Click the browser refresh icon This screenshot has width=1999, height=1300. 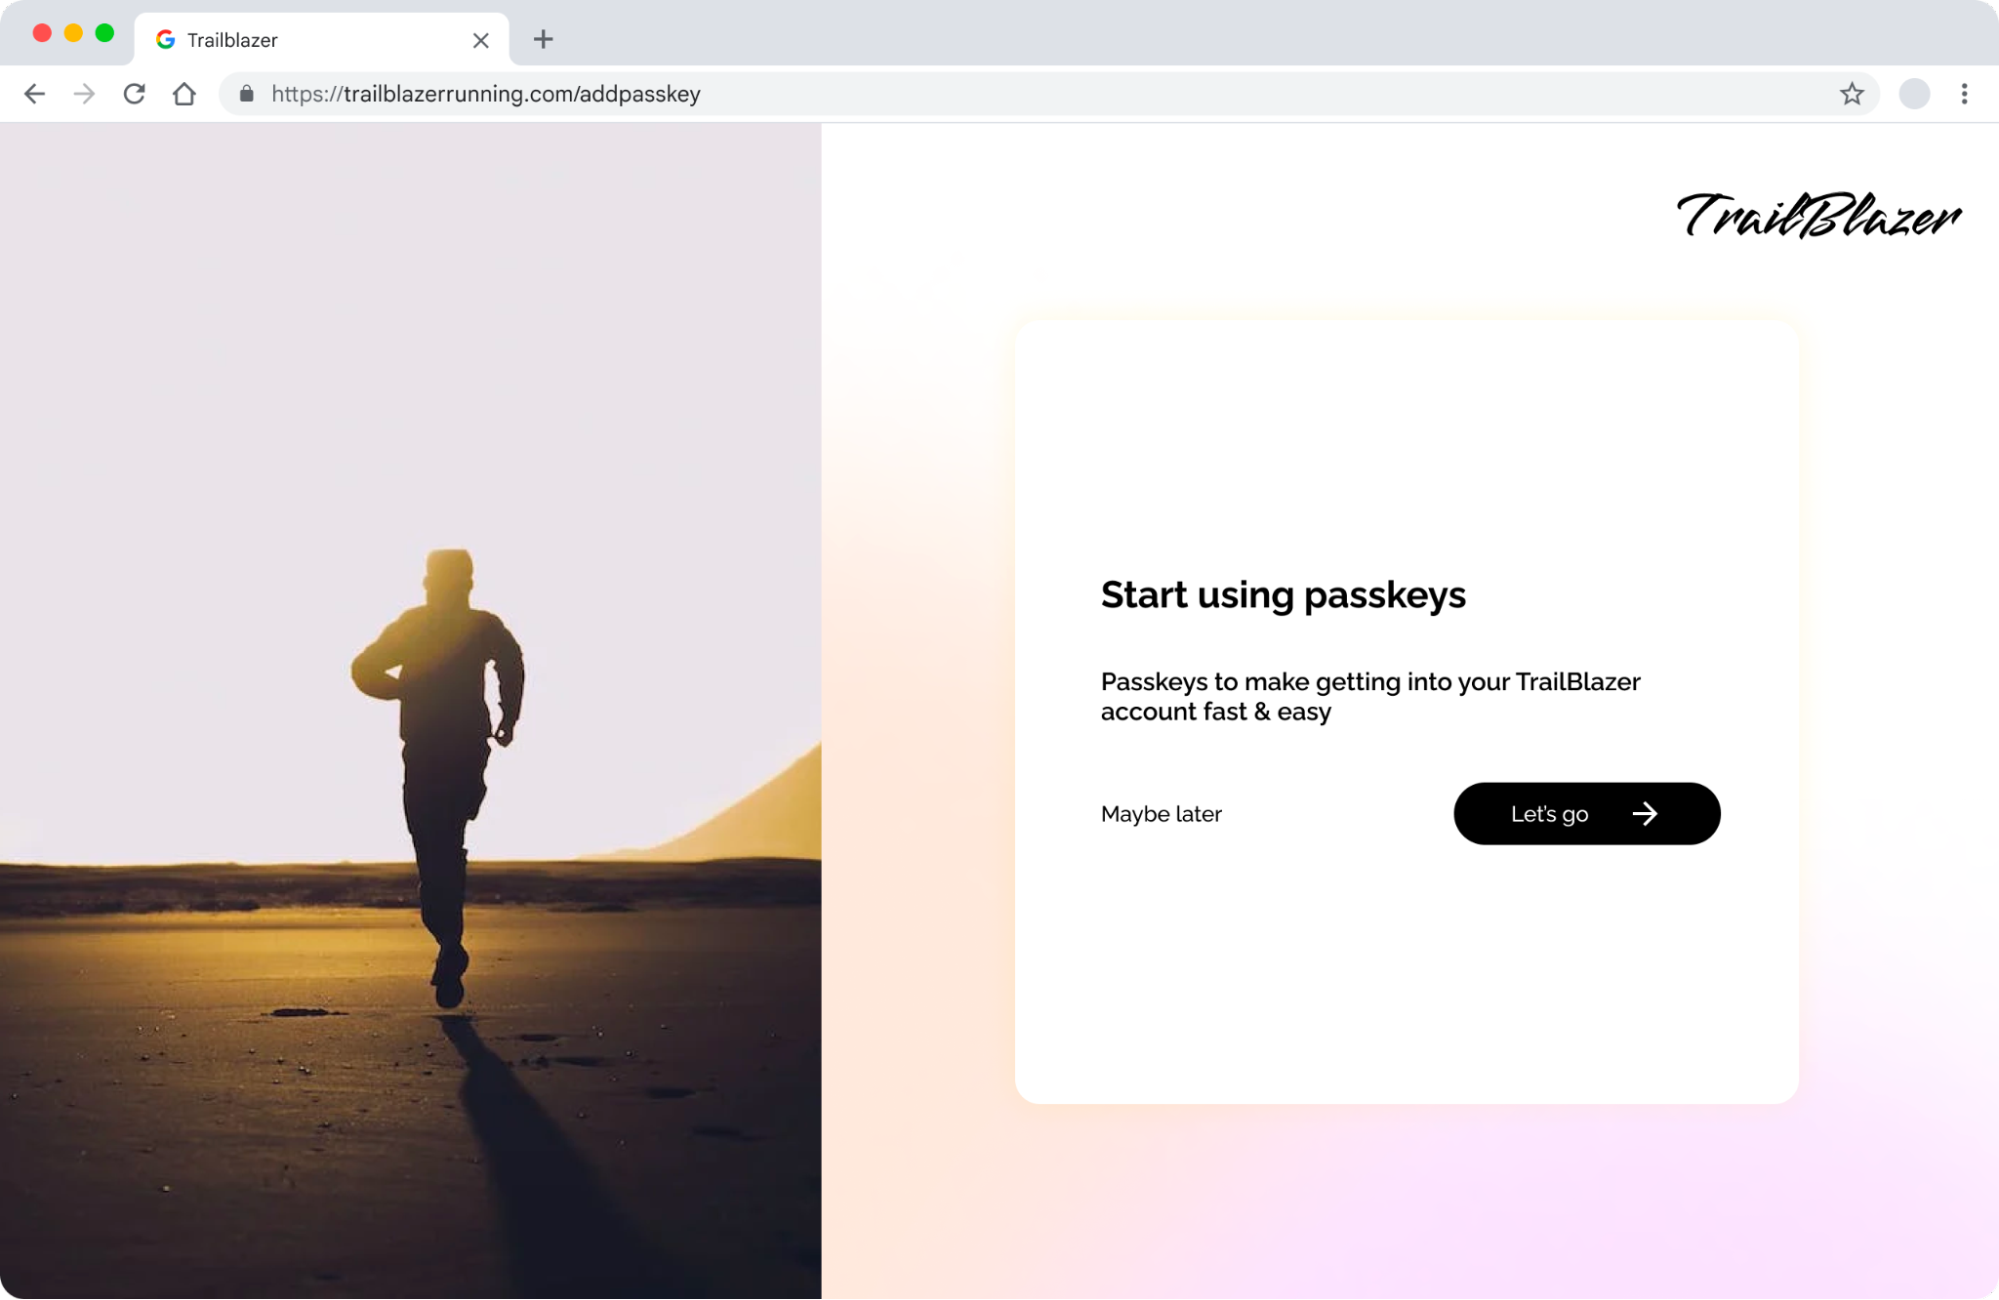point(133,93)
